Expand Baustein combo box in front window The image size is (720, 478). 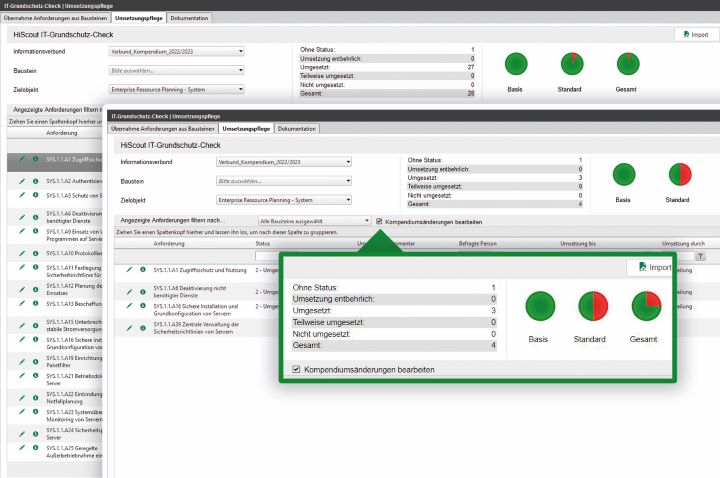click(x=284, y=181)
